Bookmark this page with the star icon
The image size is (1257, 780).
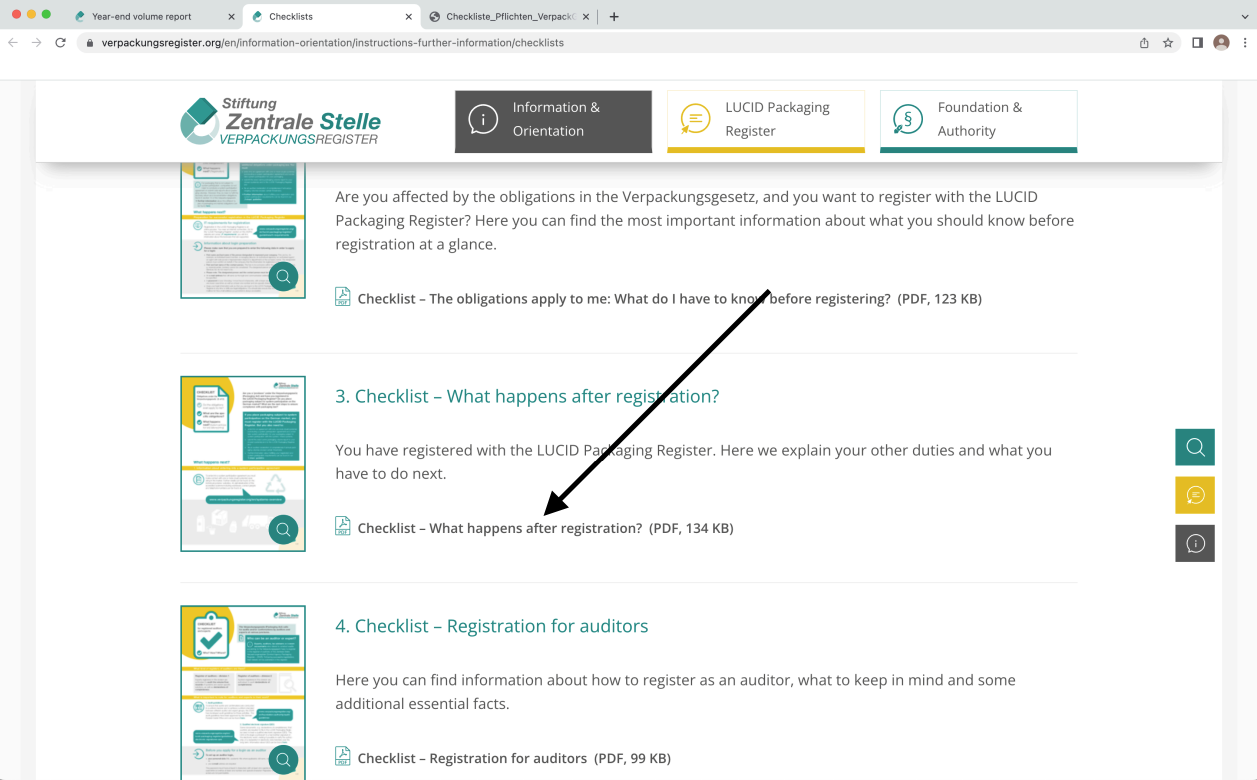coord(1168,43)
